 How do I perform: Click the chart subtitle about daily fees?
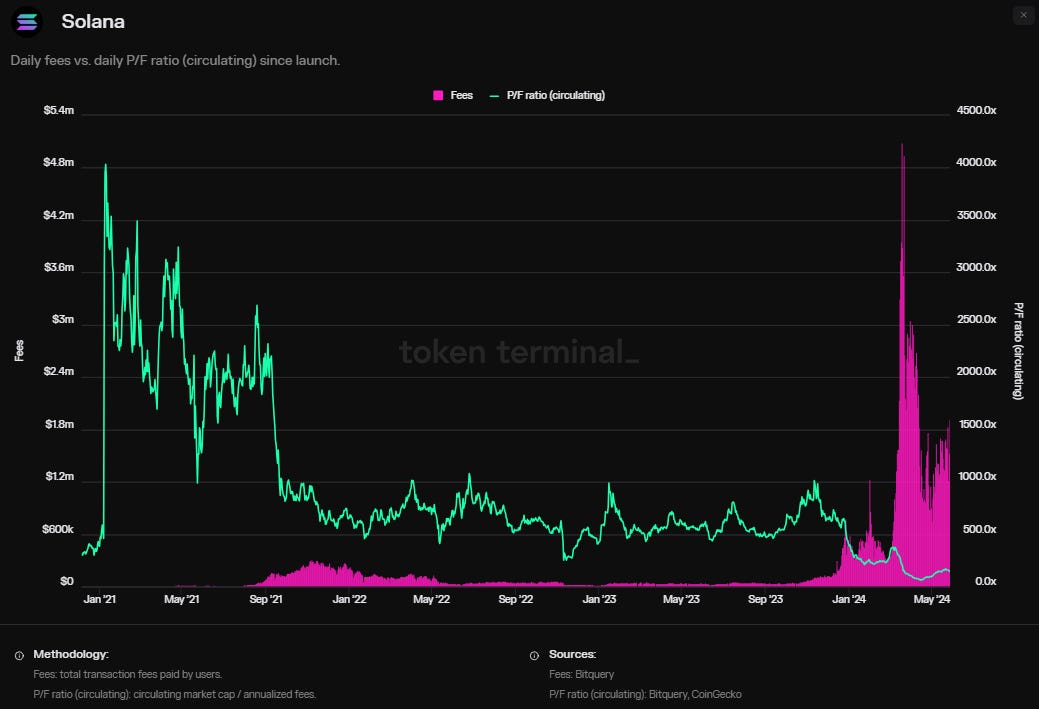click(x=175, y=60)
